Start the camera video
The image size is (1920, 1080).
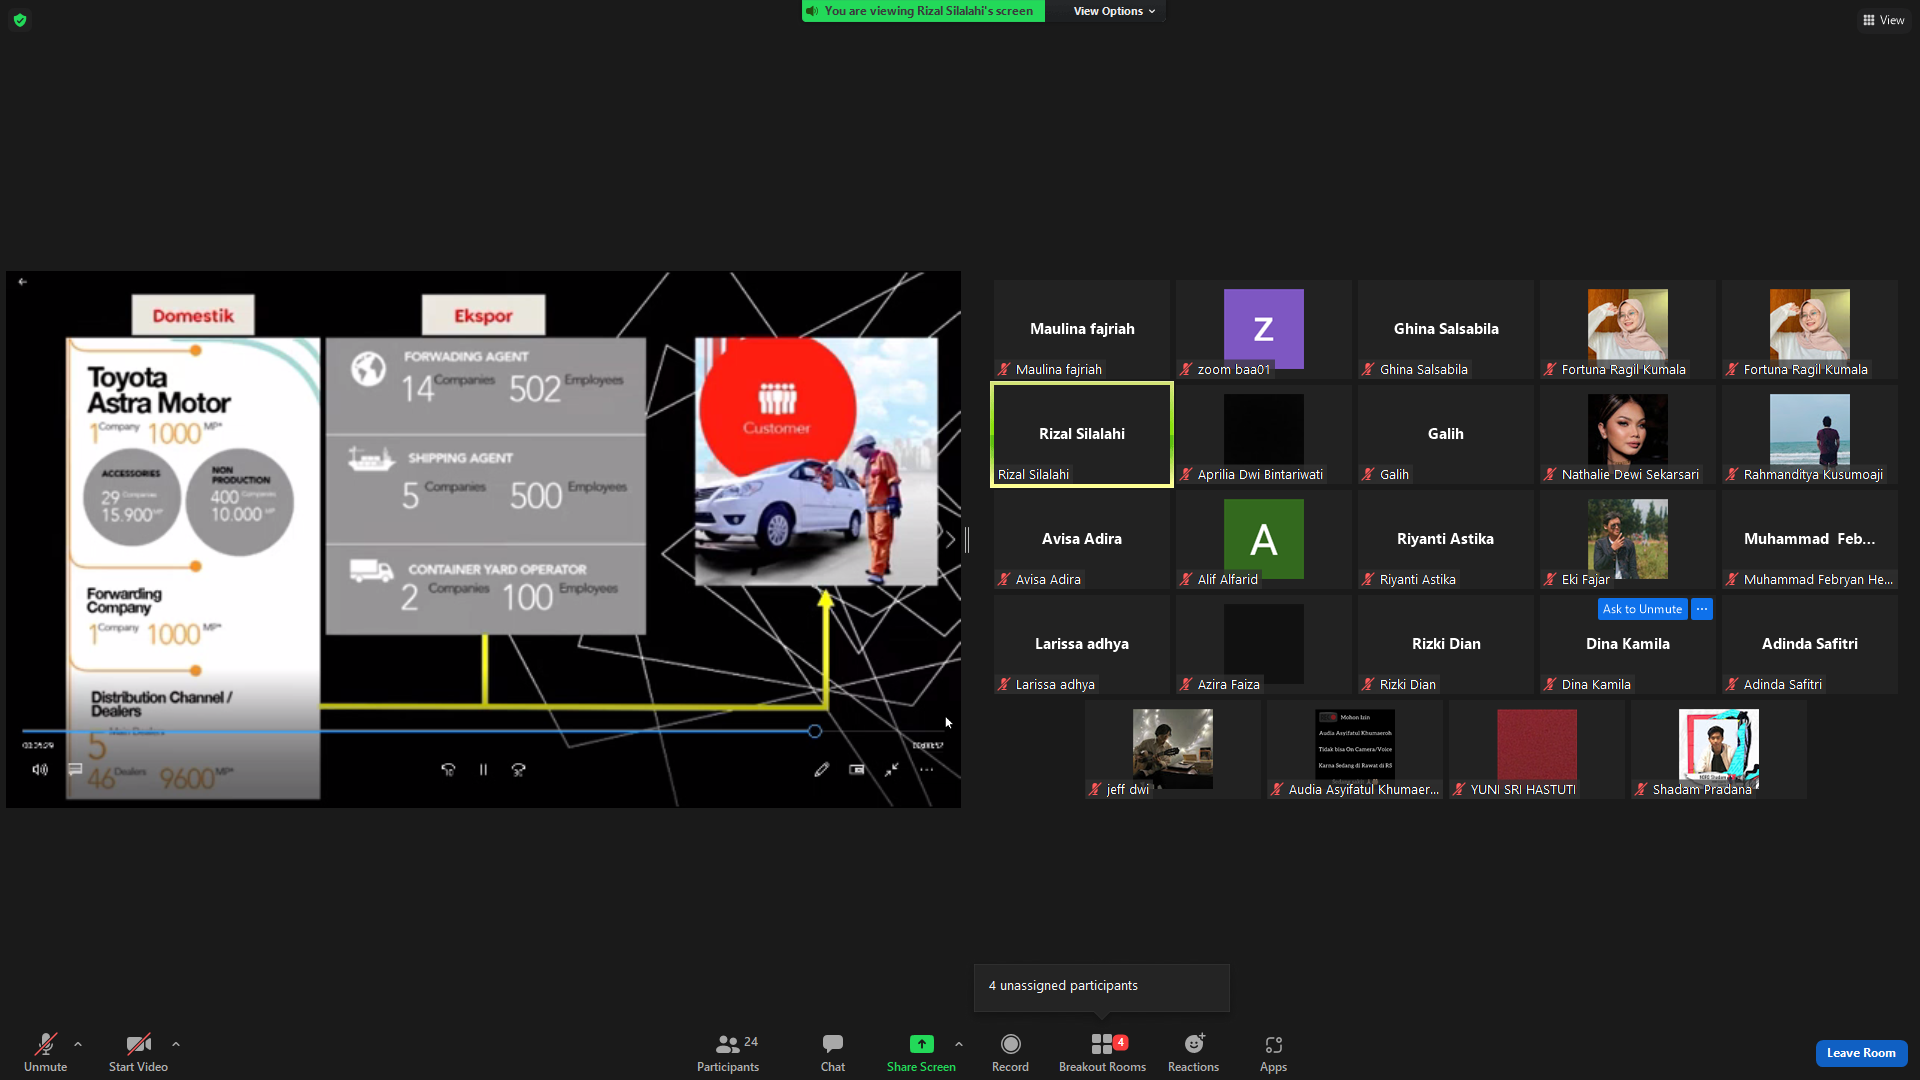pos(138,1053)
